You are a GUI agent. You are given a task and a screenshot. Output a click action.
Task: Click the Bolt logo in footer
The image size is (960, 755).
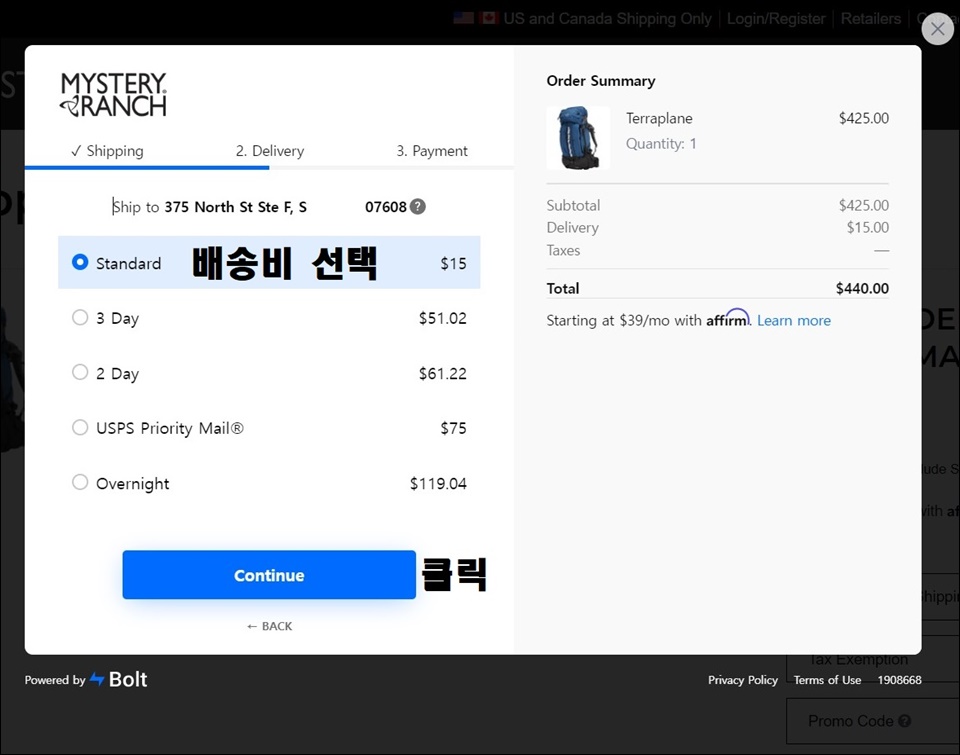tap(119, 679)
